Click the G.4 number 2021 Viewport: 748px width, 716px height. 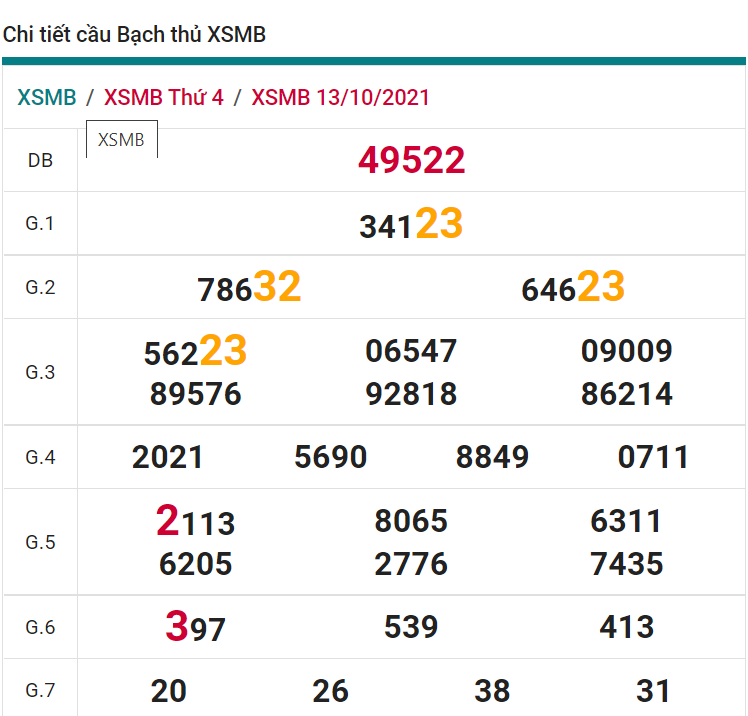point(168,458)
